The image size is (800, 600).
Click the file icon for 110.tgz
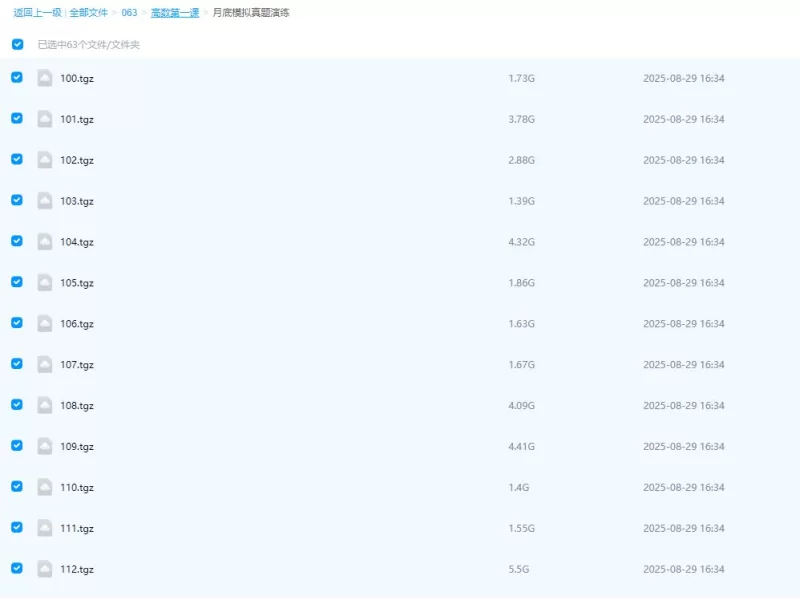click(45, 487)
